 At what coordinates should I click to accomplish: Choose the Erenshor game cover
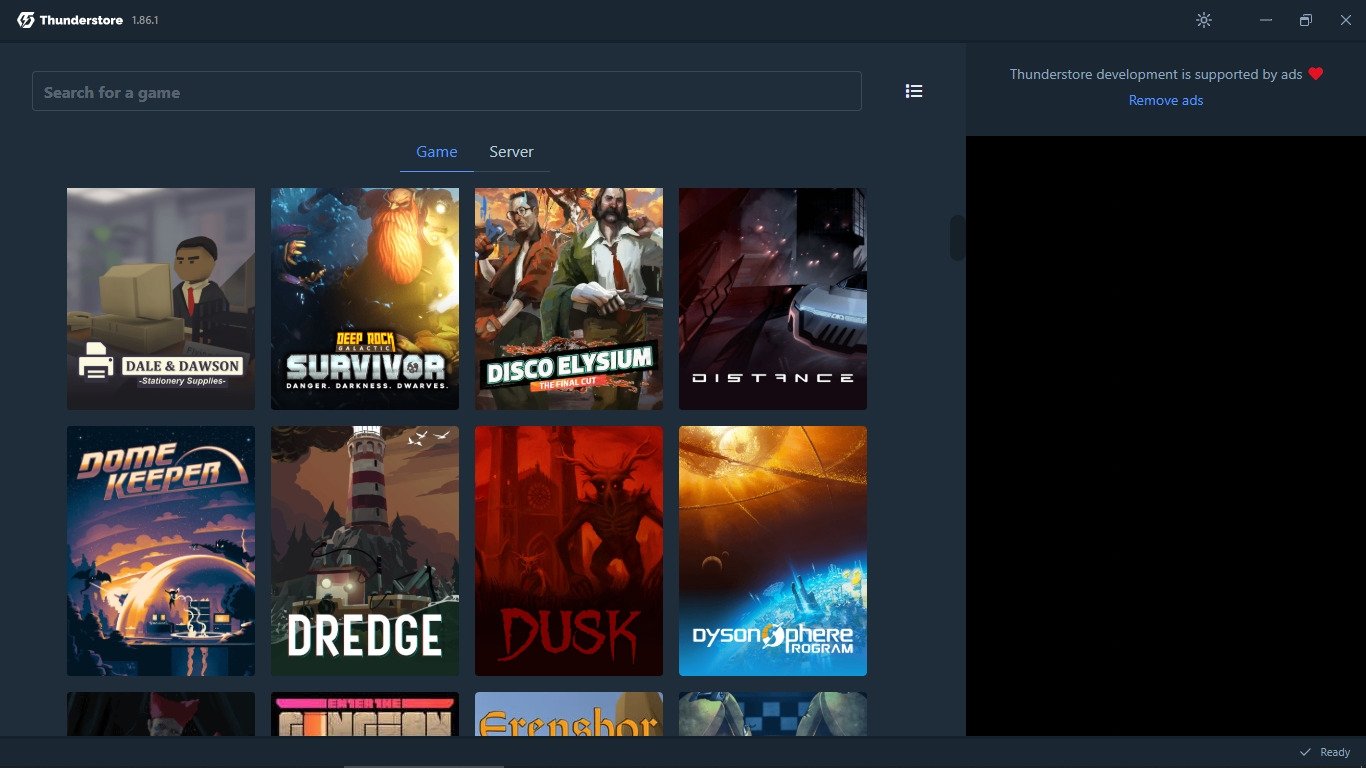click(569, 714)
